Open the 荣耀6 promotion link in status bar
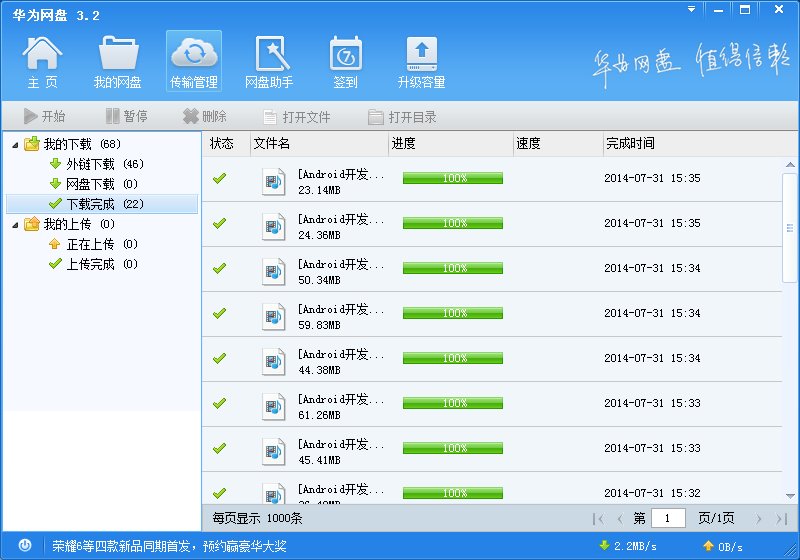 (169, 547)
